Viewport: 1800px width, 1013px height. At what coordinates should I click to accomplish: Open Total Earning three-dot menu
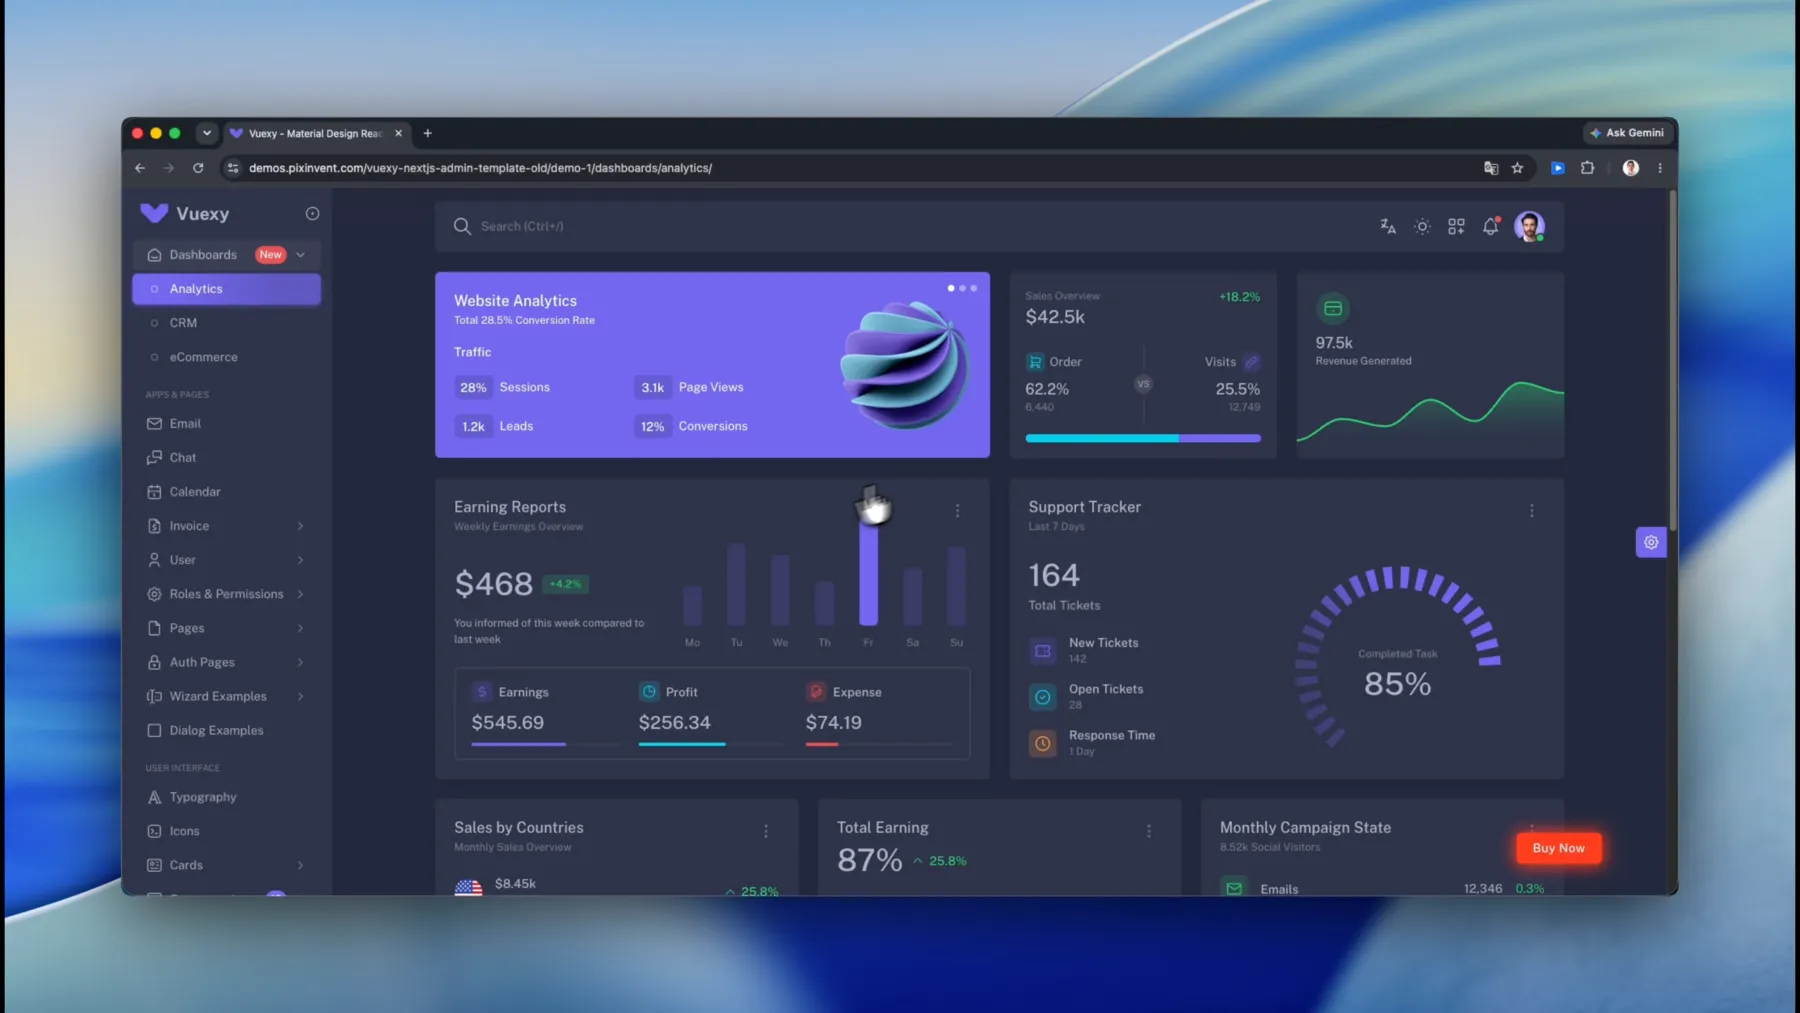1149,831
